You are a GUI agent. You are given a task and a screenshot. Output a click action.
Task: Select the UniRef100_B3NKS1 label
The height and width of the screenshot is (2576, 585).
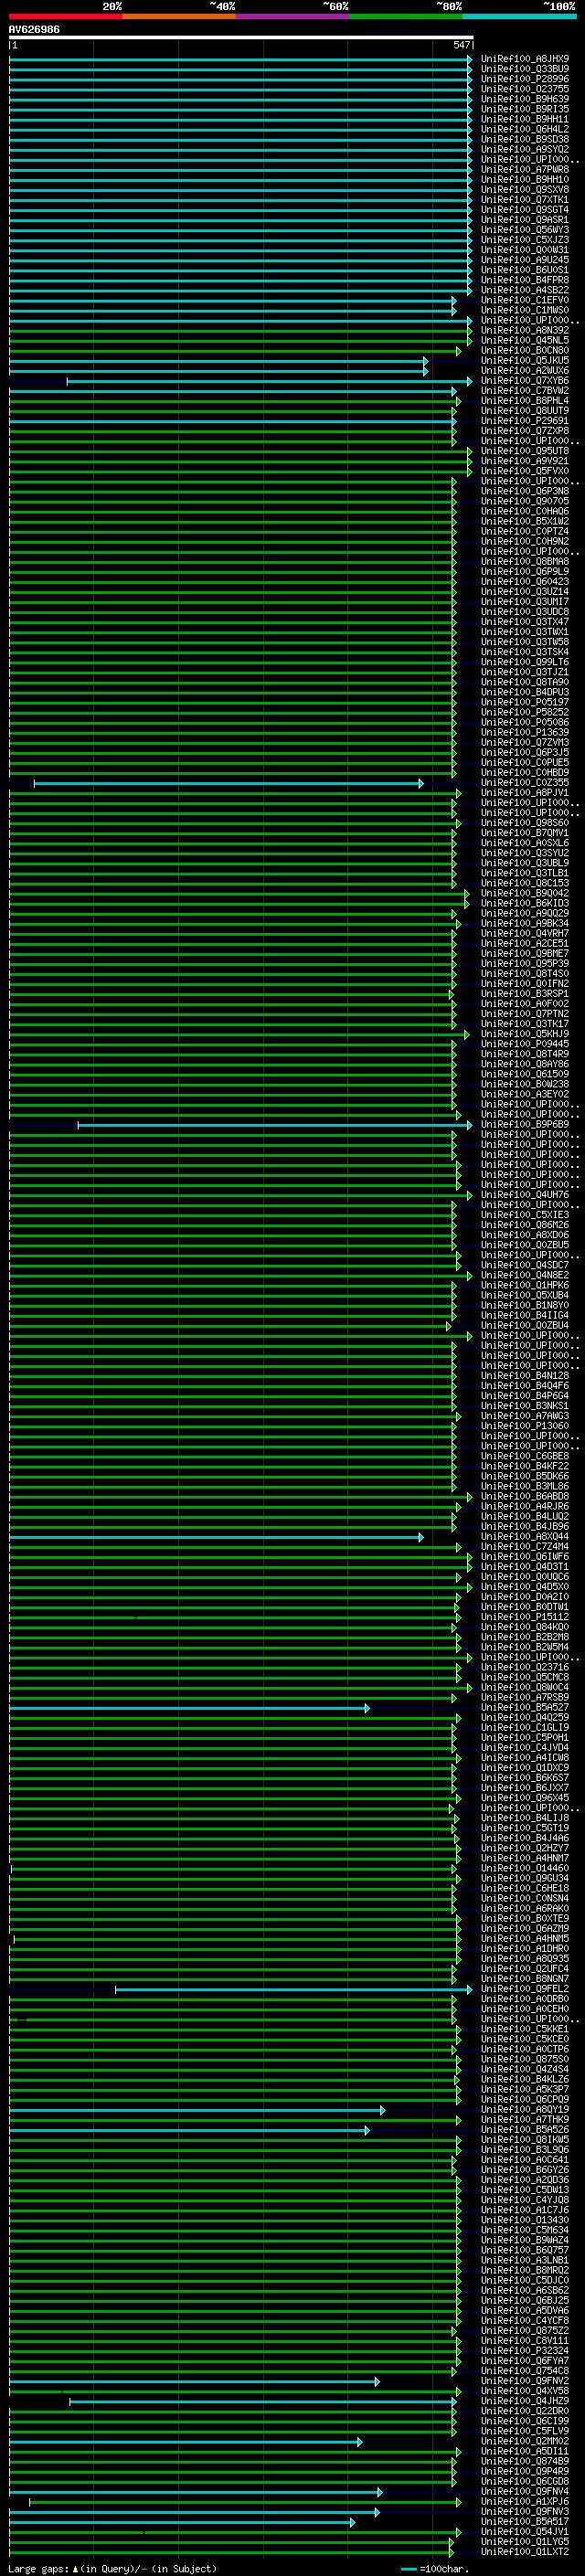click(x=525, y=1406)
